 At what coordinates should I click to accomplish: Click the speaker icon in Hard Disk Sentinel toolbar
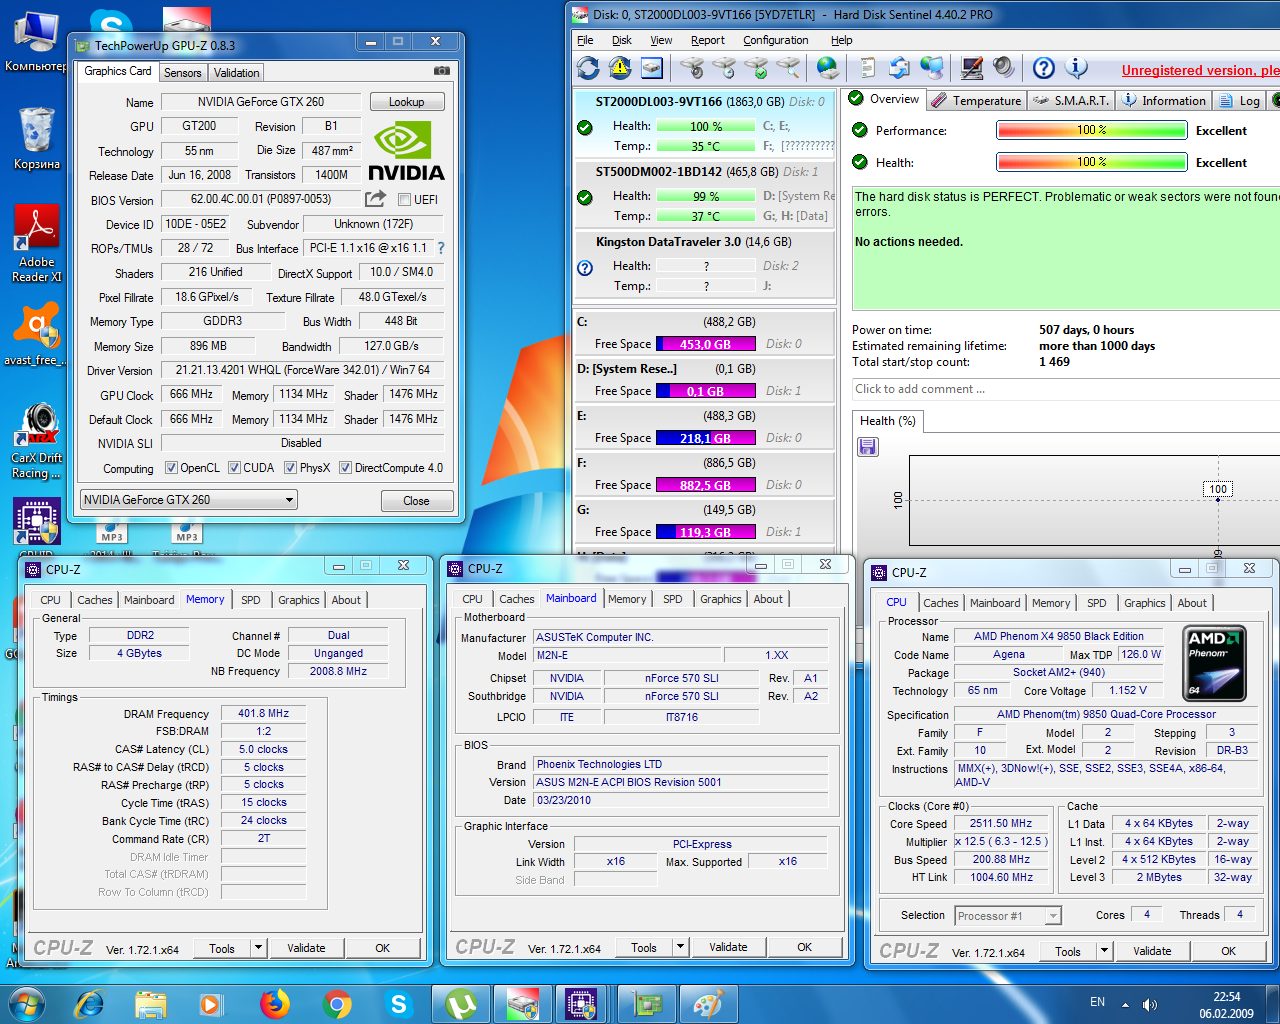tap(1003, 68)
